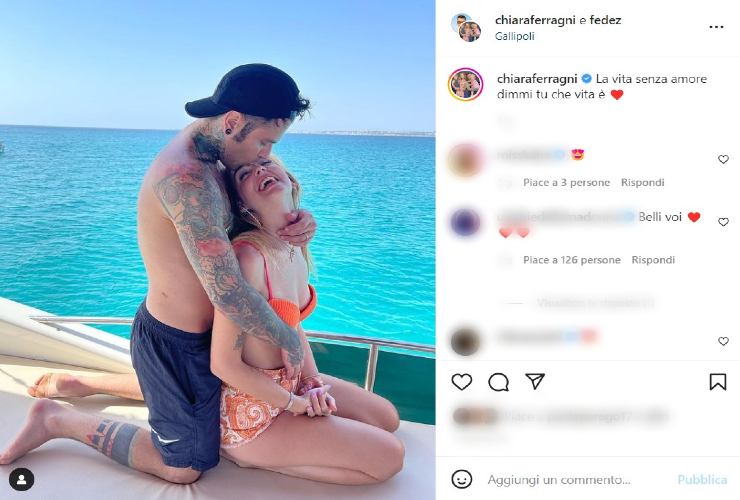
Task: Open the emoji picker smiley icon
Action: (x=462, y=479)
